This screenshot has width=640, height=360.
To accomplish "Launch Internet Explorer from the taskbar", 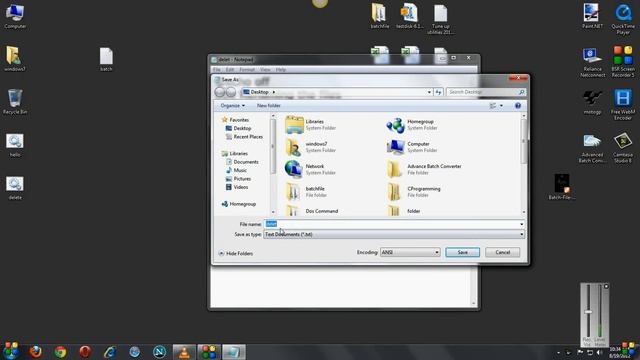I will click(110, 351).
